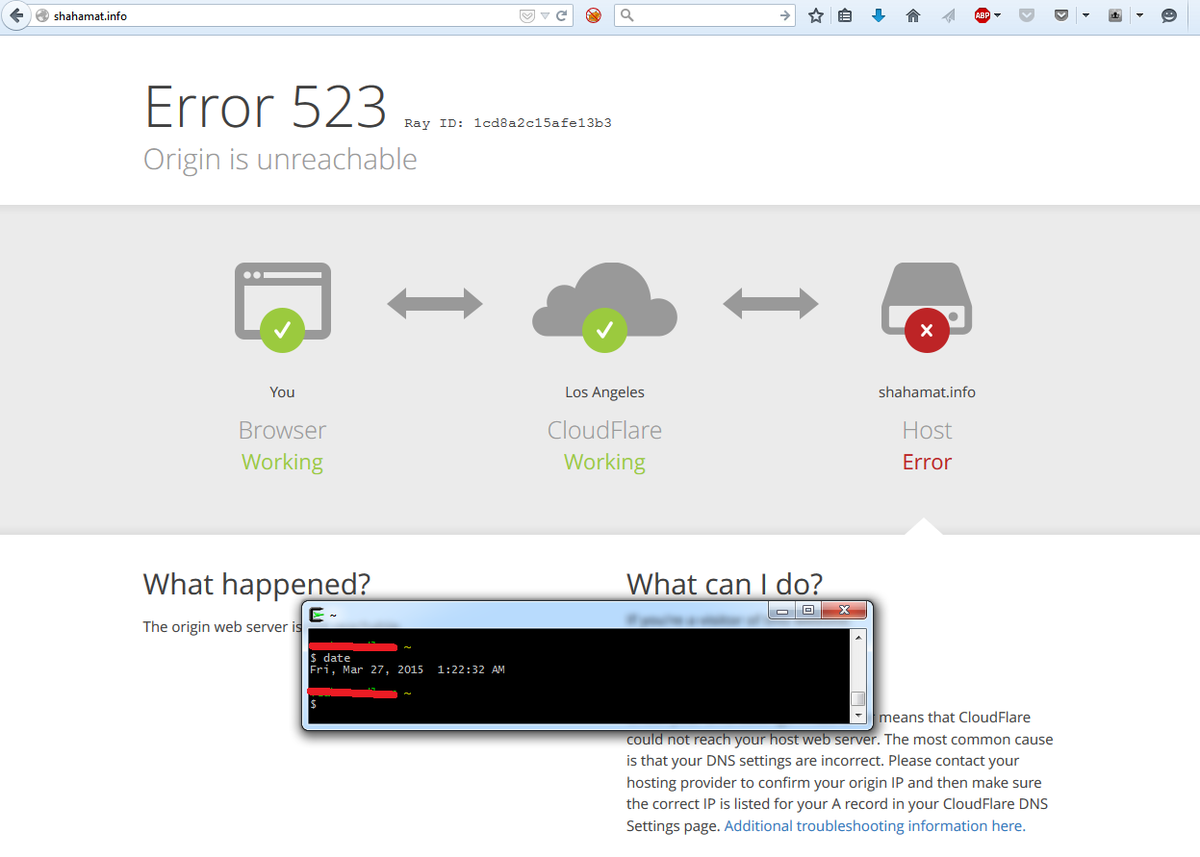Click the terminal scrollbar up arrow
This screenshot has height=857, width=1200.
[x=857, y=637]
